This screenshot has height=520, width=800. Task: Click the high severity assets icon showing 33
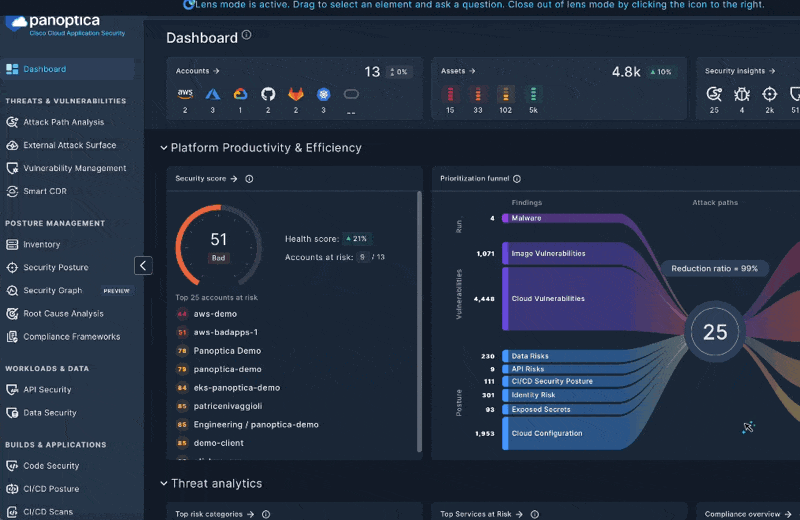(478, 94)
